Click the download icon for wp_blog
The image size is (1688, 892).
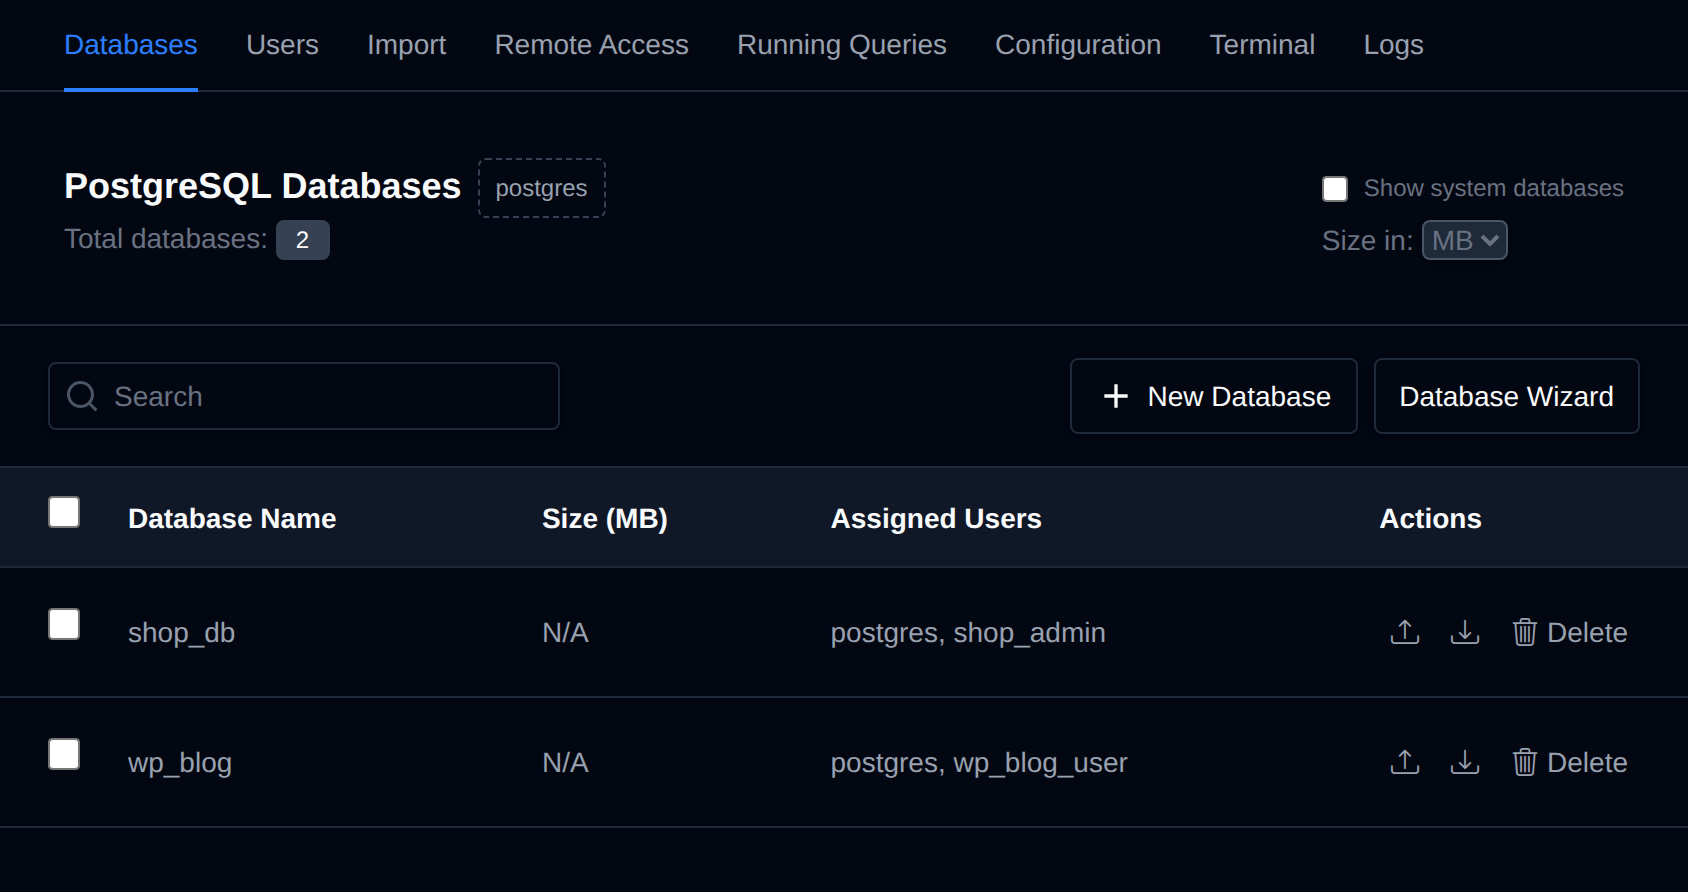[1465, 762]
